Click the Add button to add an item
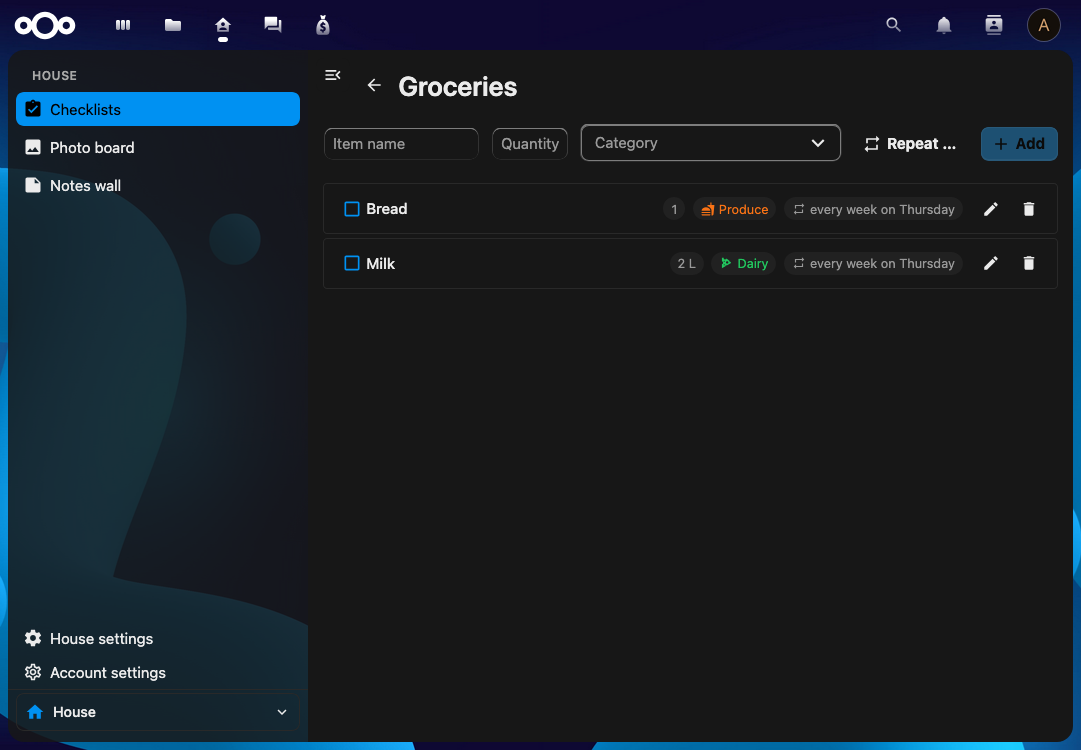This screenshot has height=750, width=1081. point(1019,143)
